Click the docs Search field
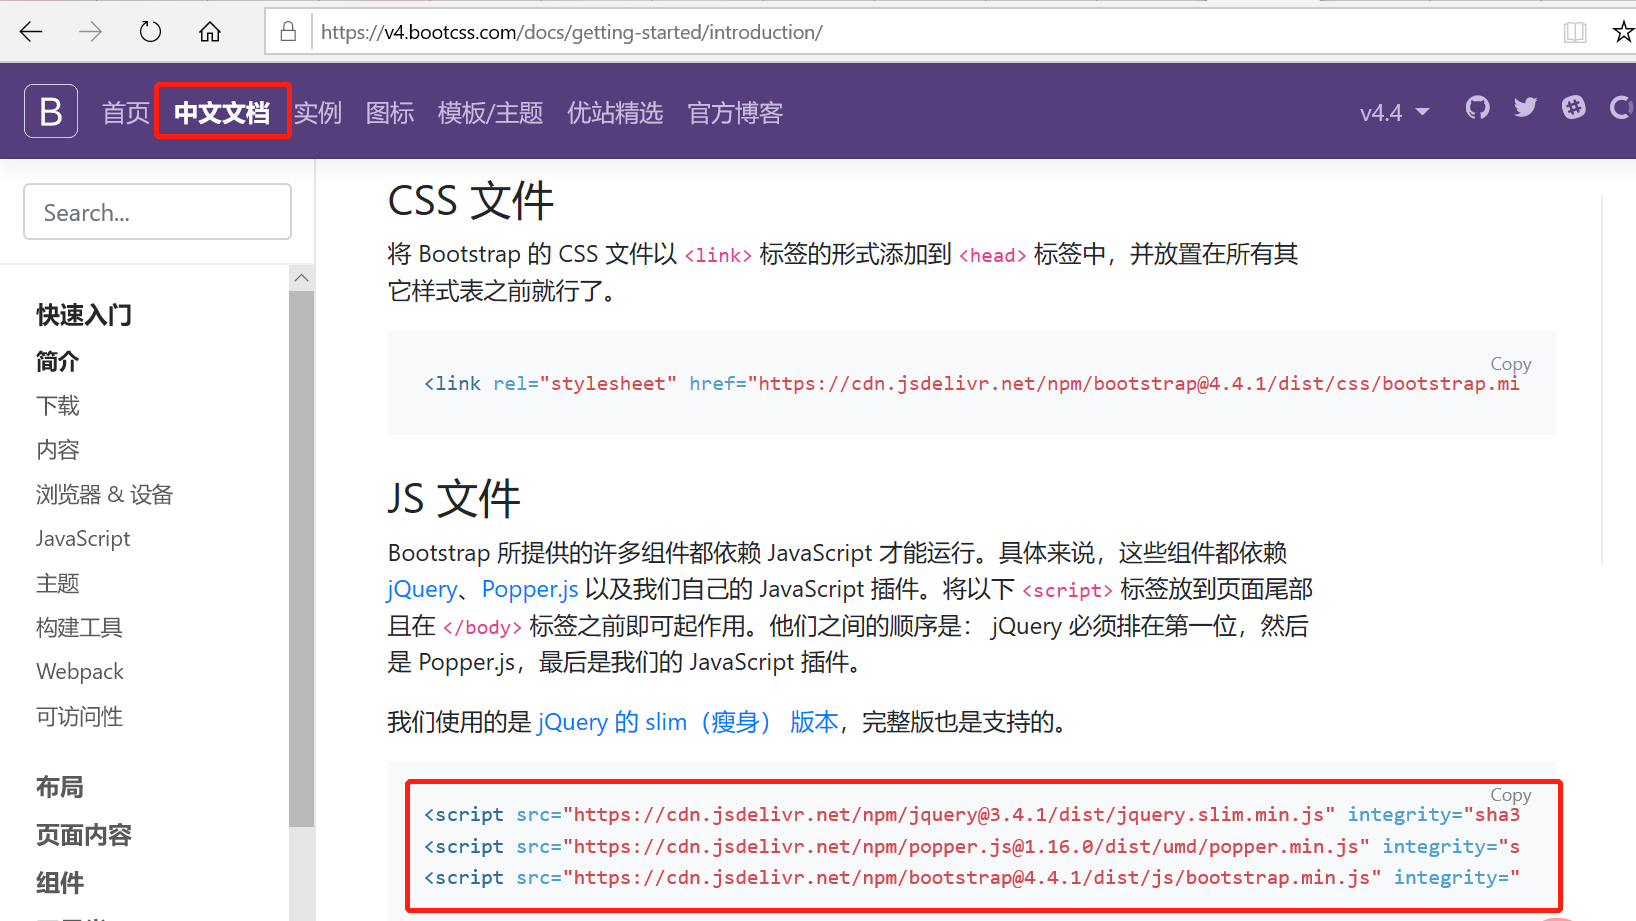 (157, 211)
